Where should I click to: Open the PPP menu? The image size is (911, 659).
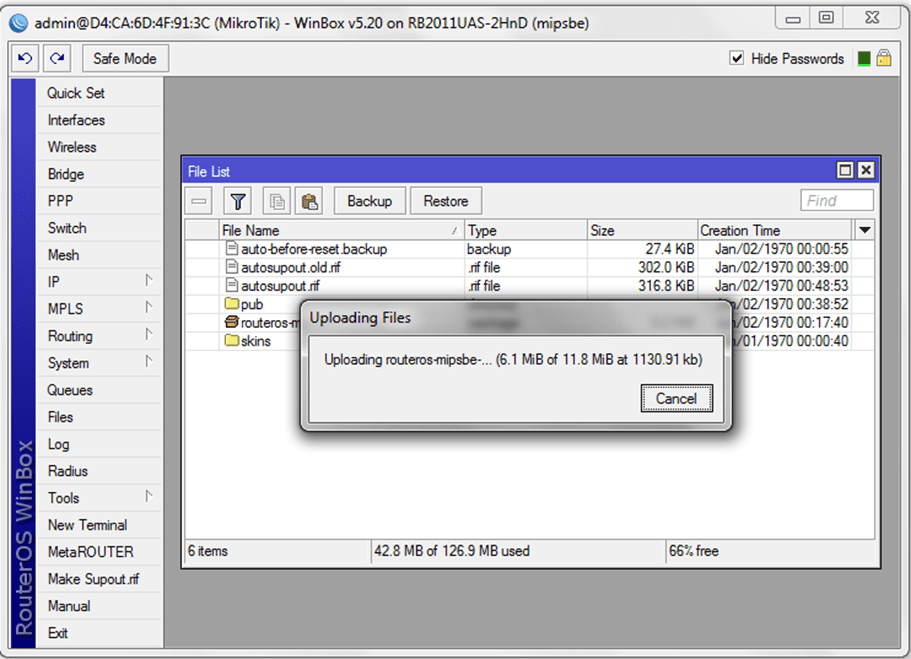click(x=99, y=201)
